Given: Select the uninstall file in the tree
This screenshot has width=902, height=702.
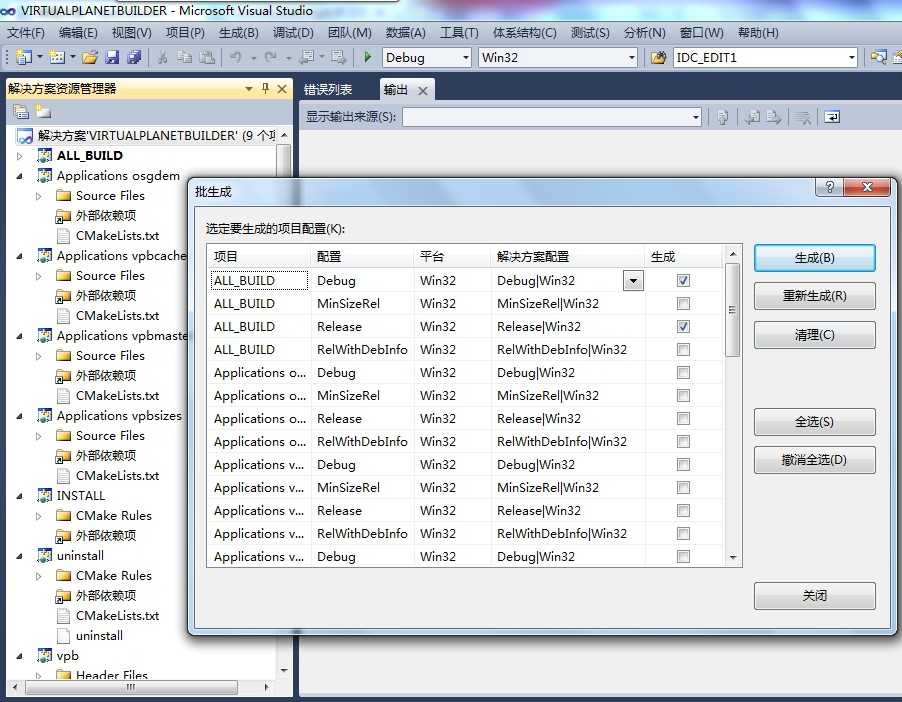Looking at the screenshot, I should (99, 636).
